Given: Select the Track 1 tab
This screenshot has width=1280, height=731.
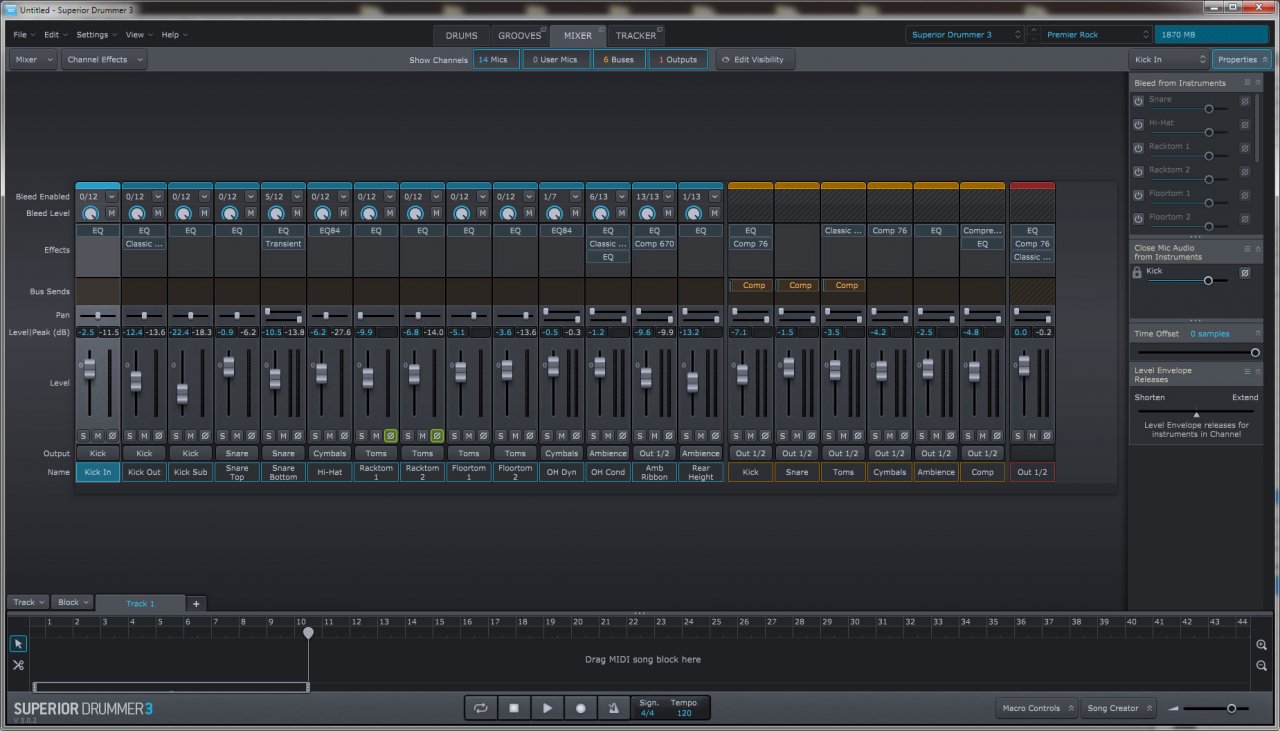Looking at the screenshot, I should click(140, 603).
